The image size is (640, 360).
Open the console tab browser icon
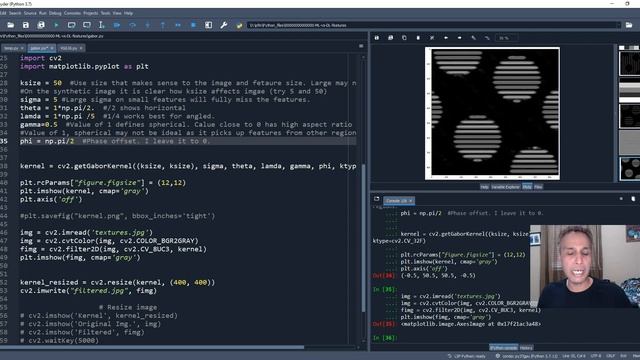(376, 199)
